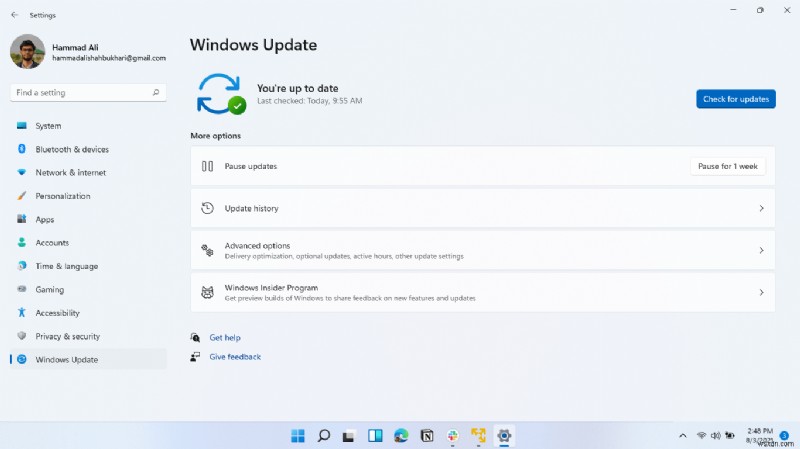The image size is (800, 449).
Task: Click the Bluetooth icon in the sidebar
Action: tap(21, 148)
